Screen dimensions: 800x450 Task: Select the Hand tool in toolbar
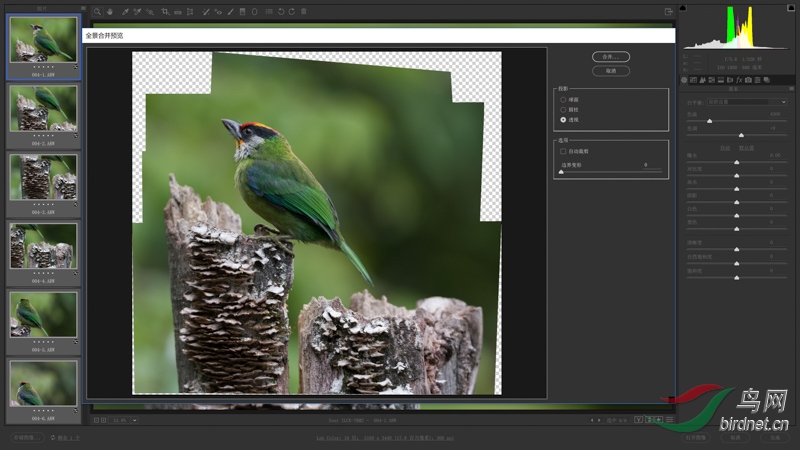coord(110,12)
